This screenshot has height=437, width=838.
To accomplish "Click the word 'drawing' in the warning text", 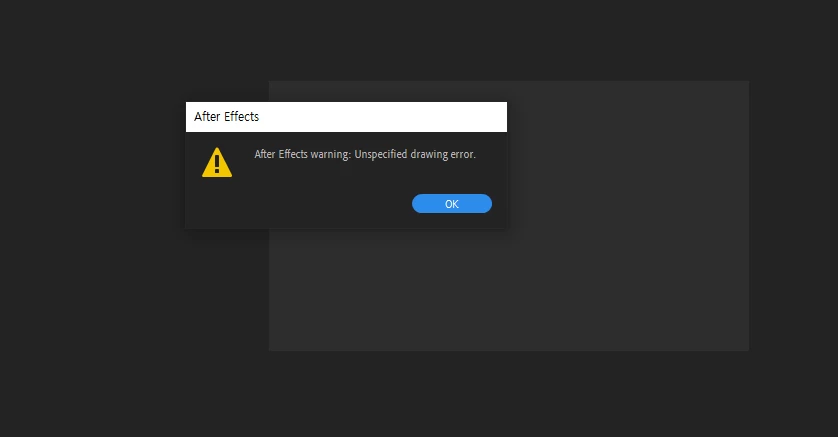I will pos(429,154).
